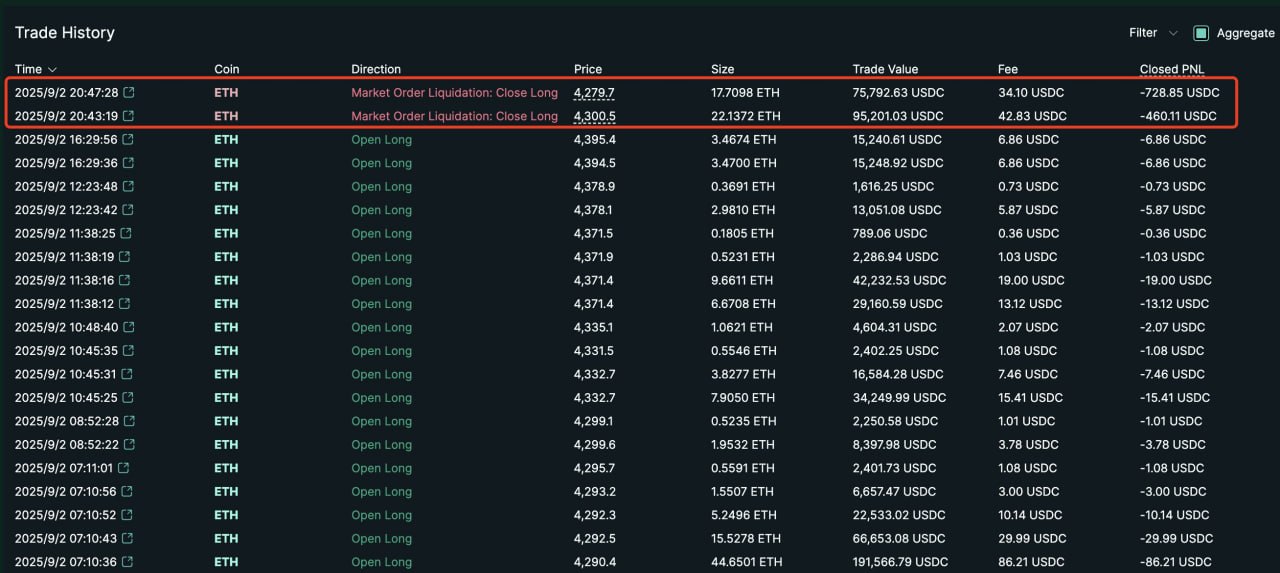Click the Direction column header
The height and width of the screenshot is (573, 1280).
coord(376,69)
